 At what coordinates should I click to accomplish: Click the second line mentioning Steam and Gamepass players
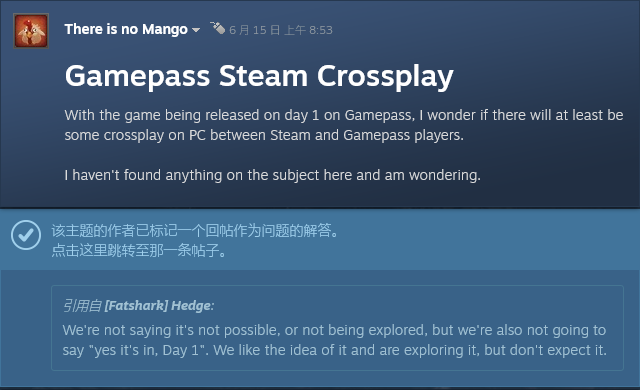(x=264, y=135)
